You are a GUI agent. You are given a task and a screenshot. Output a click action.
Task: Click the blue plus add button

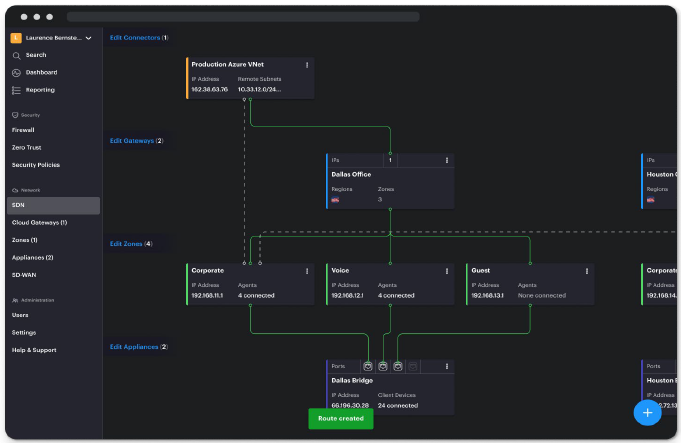click(x=648, y=413)
